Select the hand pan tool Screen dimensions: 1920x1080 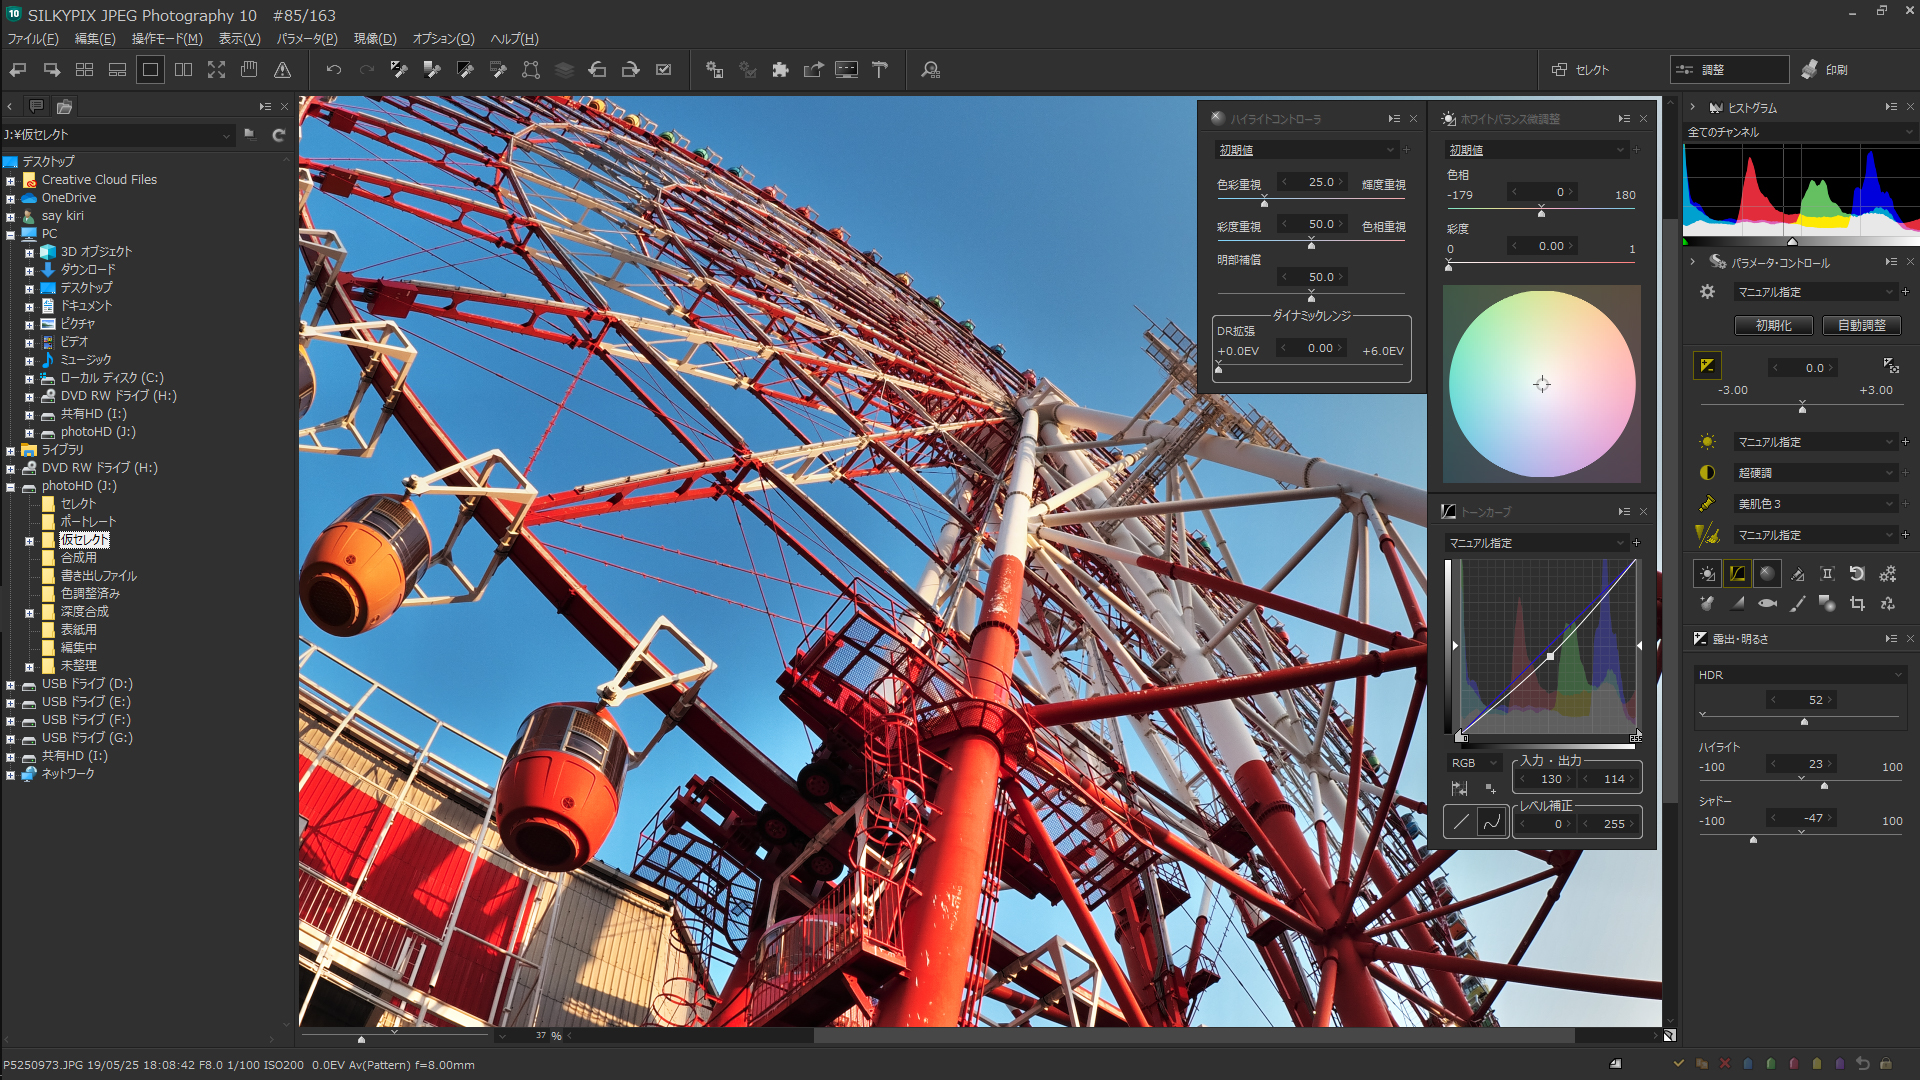point(249,70)
